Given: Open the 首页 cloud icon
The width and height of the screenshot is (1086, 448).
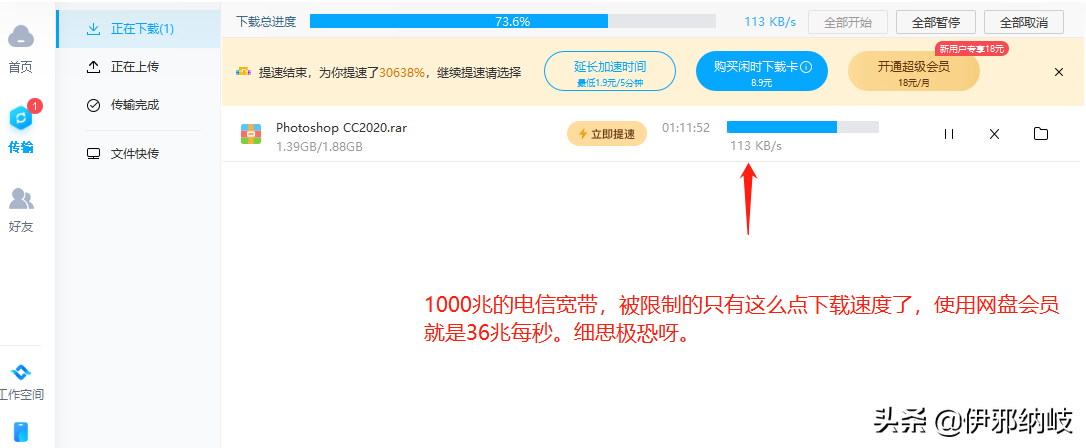Looking at the screenshot, I should (x=21, y=36).
